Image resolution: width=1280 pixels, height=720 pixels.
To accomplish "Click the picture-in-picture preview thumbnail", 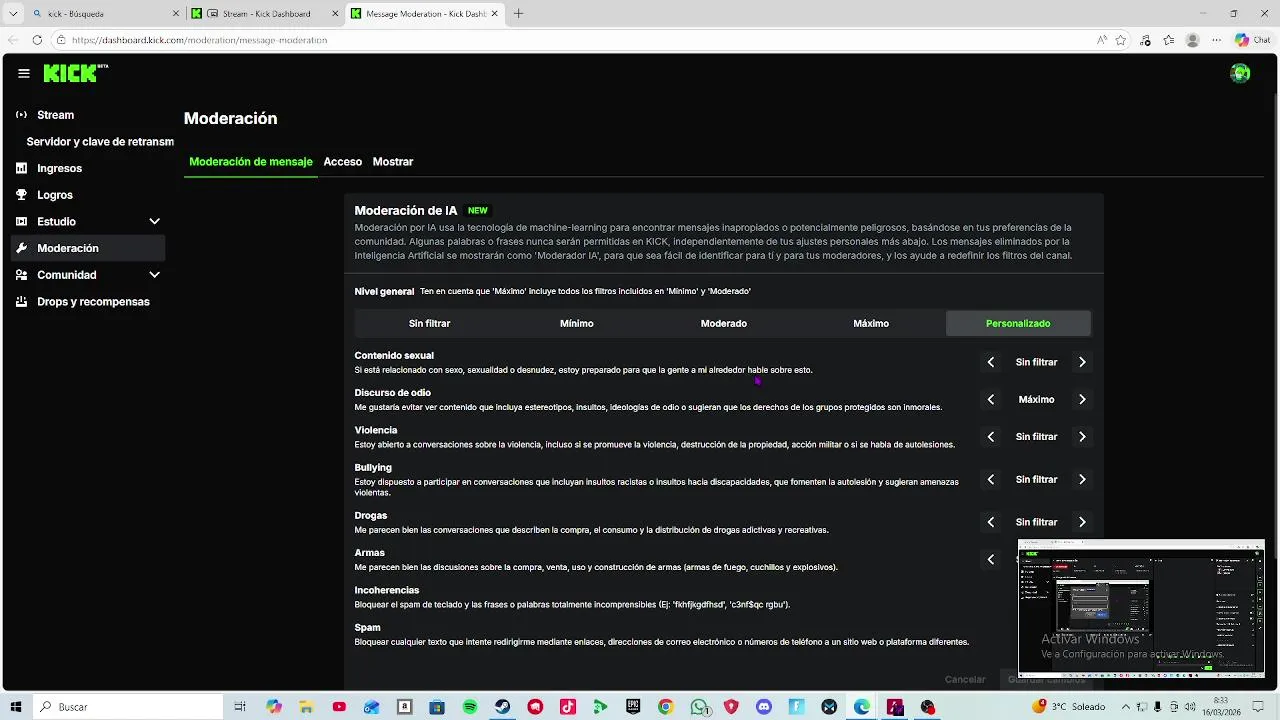I will pos(1141,609).
